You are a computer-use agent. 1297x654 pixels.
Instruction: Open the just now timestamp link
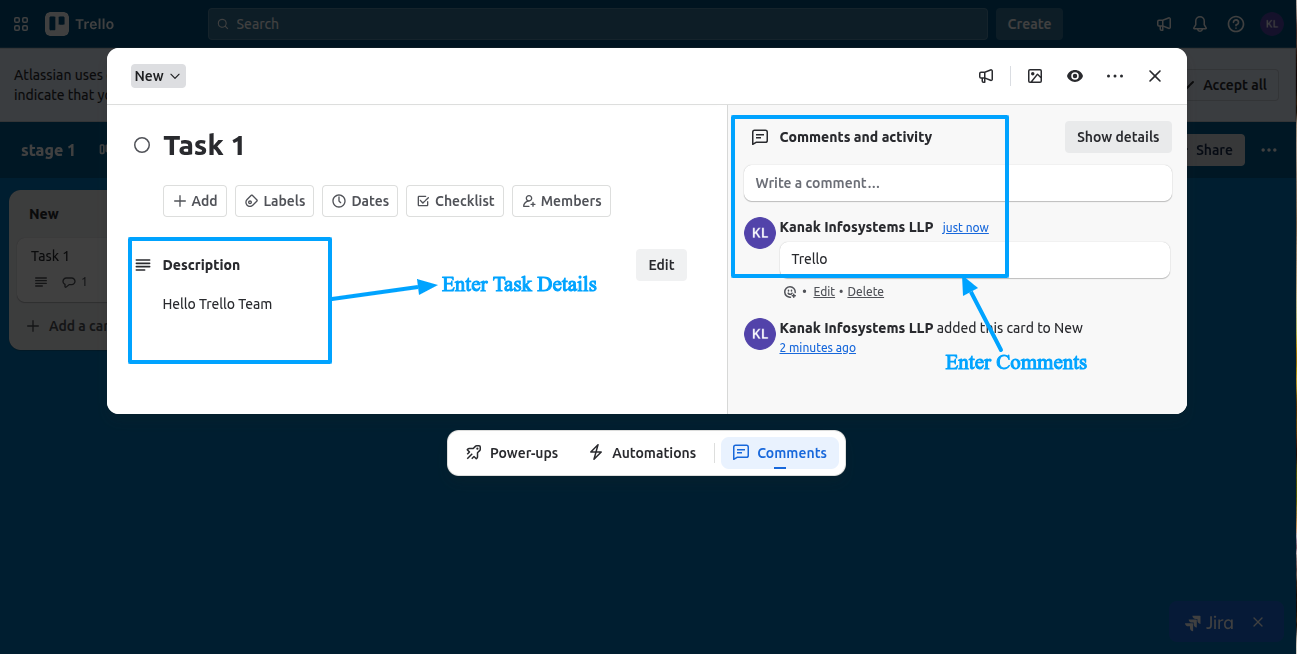click(965, 228)
